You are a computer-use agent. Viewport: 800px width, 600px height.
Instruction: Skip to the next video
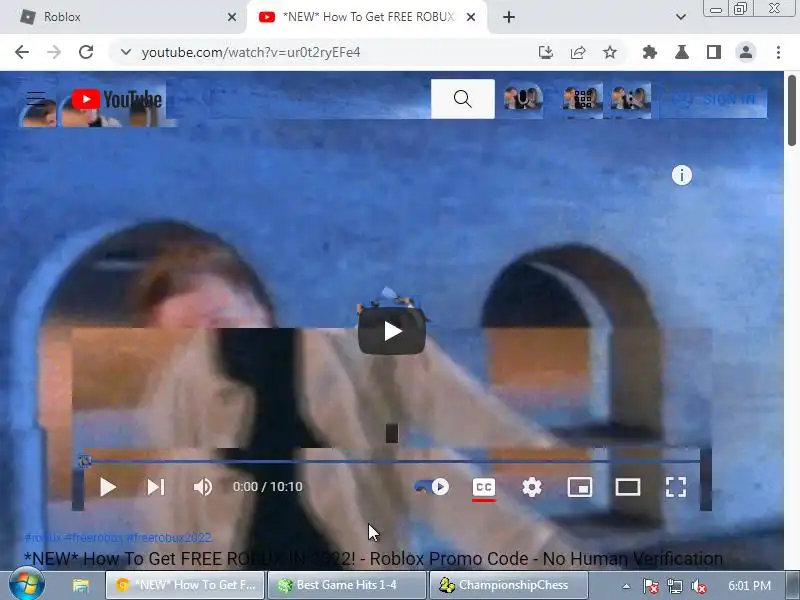click(156, 487)
